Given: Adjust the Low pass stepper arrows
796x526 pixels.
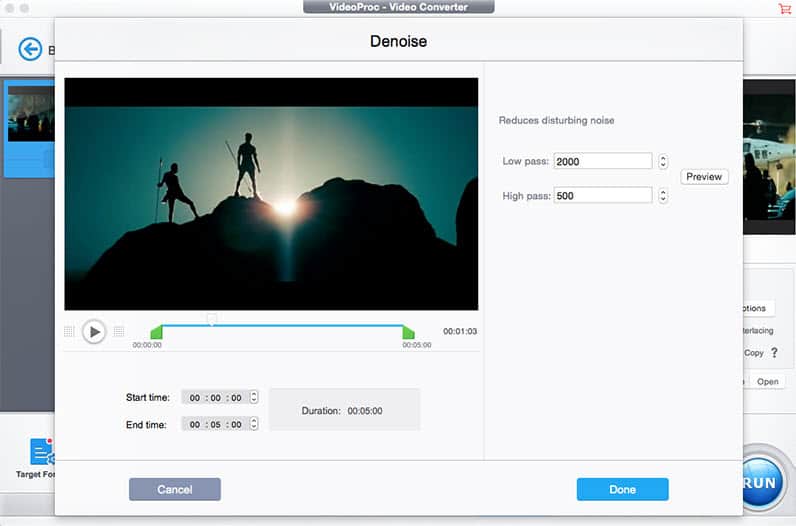Looking at the screenshot, I should point(662,161).
